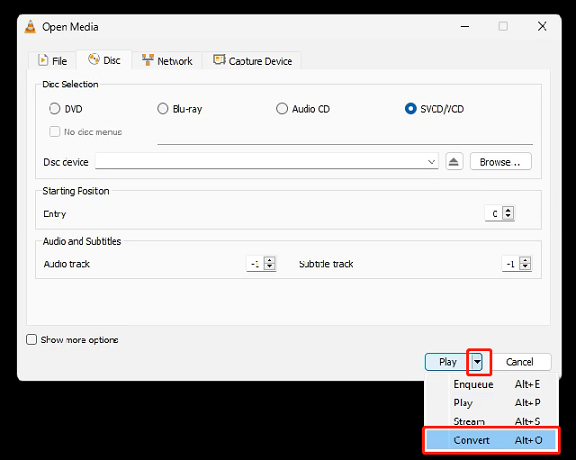Click into the Entry number field
The height and width of the screenshot is (460, 576).
click(x=494, y=213)
